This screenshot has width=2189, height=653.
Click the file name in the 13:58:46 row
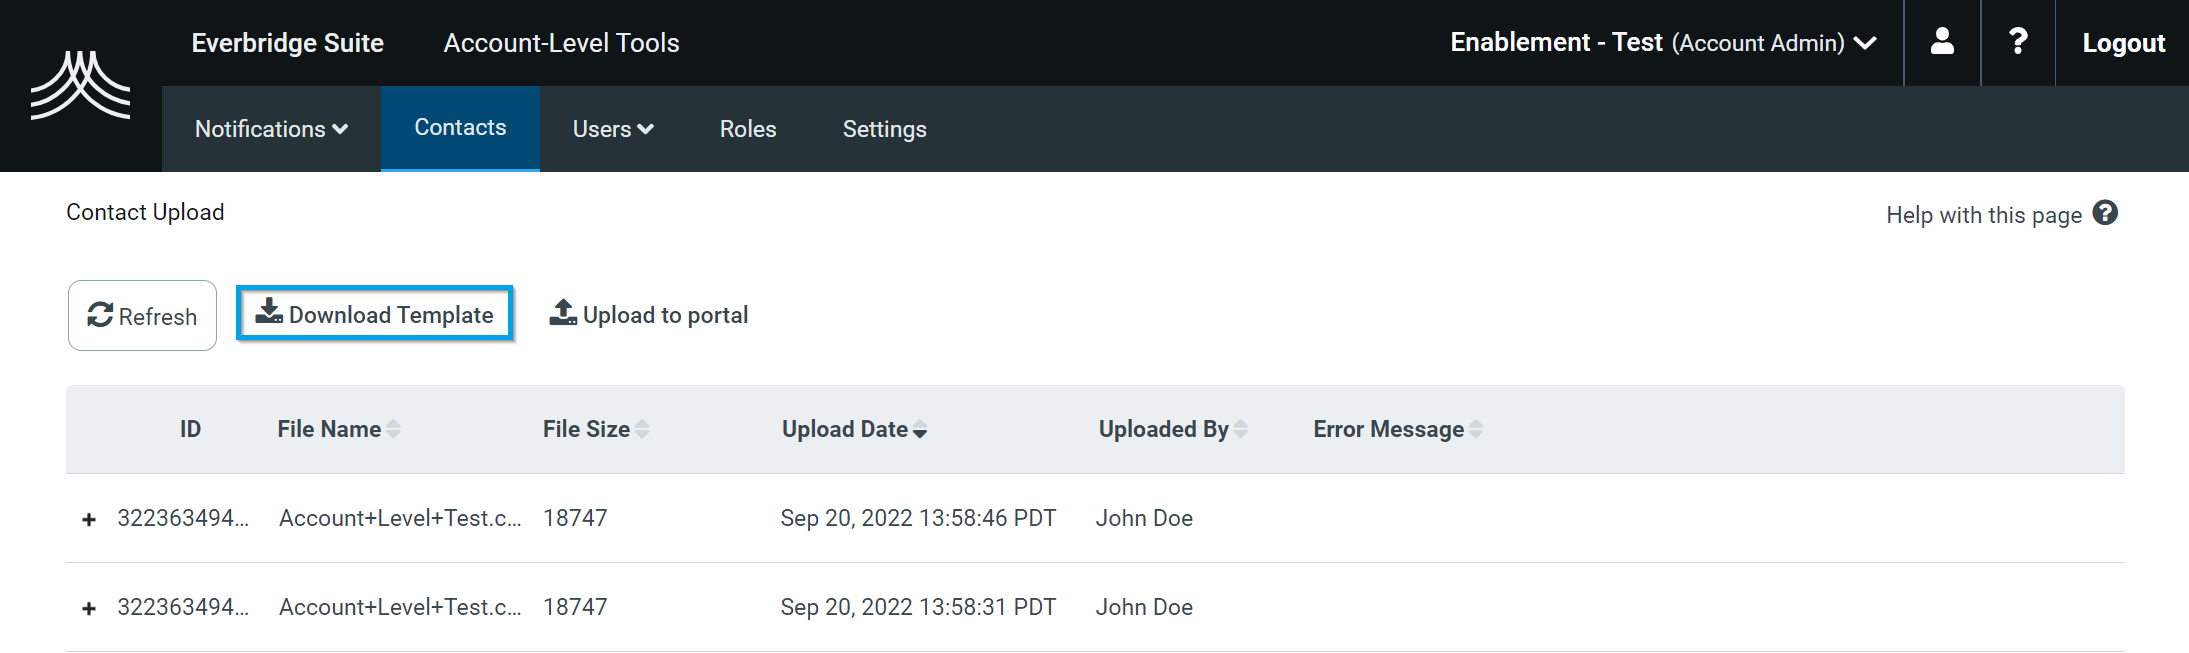[400, 518]
